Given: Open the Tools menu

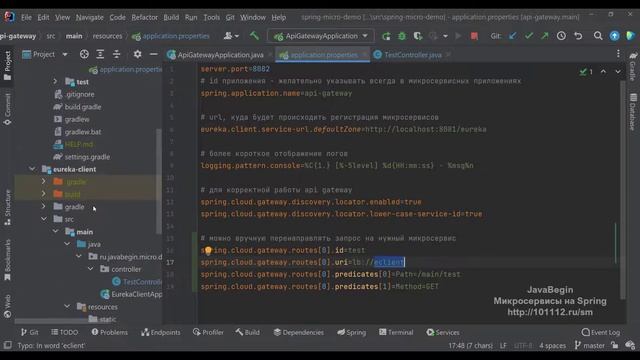Looking at the screenshot, I should pos(211,18).
